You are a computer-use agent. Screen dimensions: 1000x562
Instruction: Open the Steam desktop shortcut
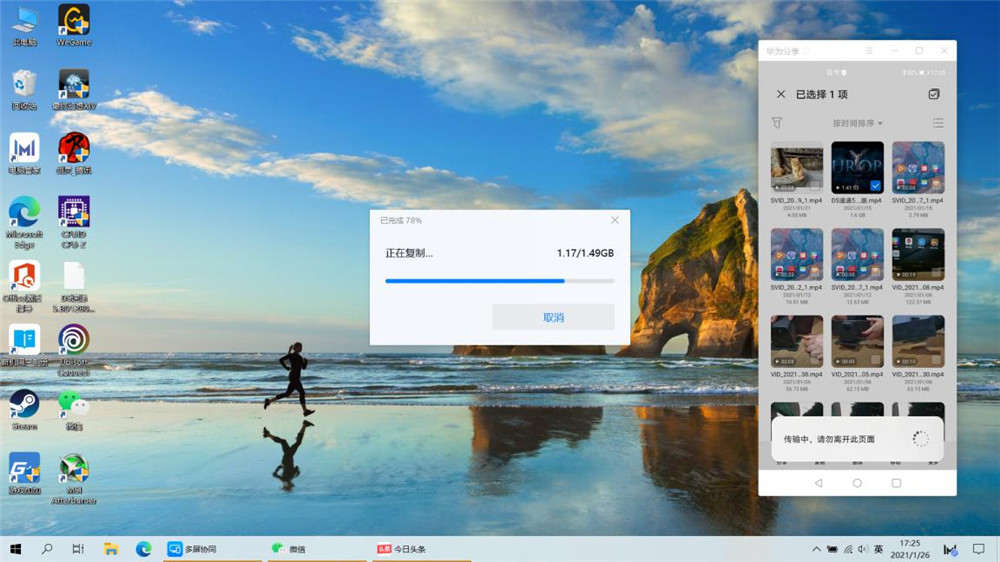coord(24,409)
